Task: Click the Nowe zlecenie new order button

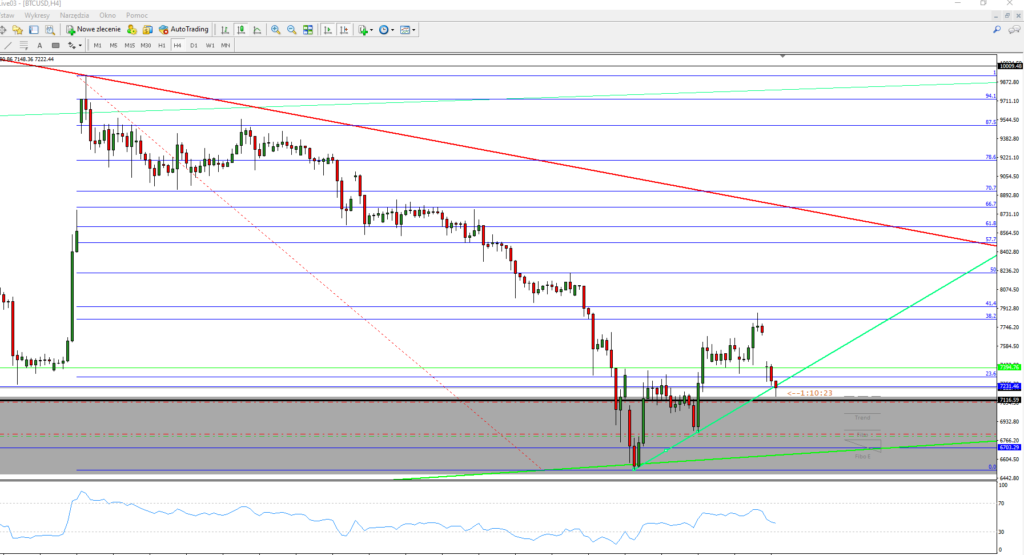Action: [93, 29]
